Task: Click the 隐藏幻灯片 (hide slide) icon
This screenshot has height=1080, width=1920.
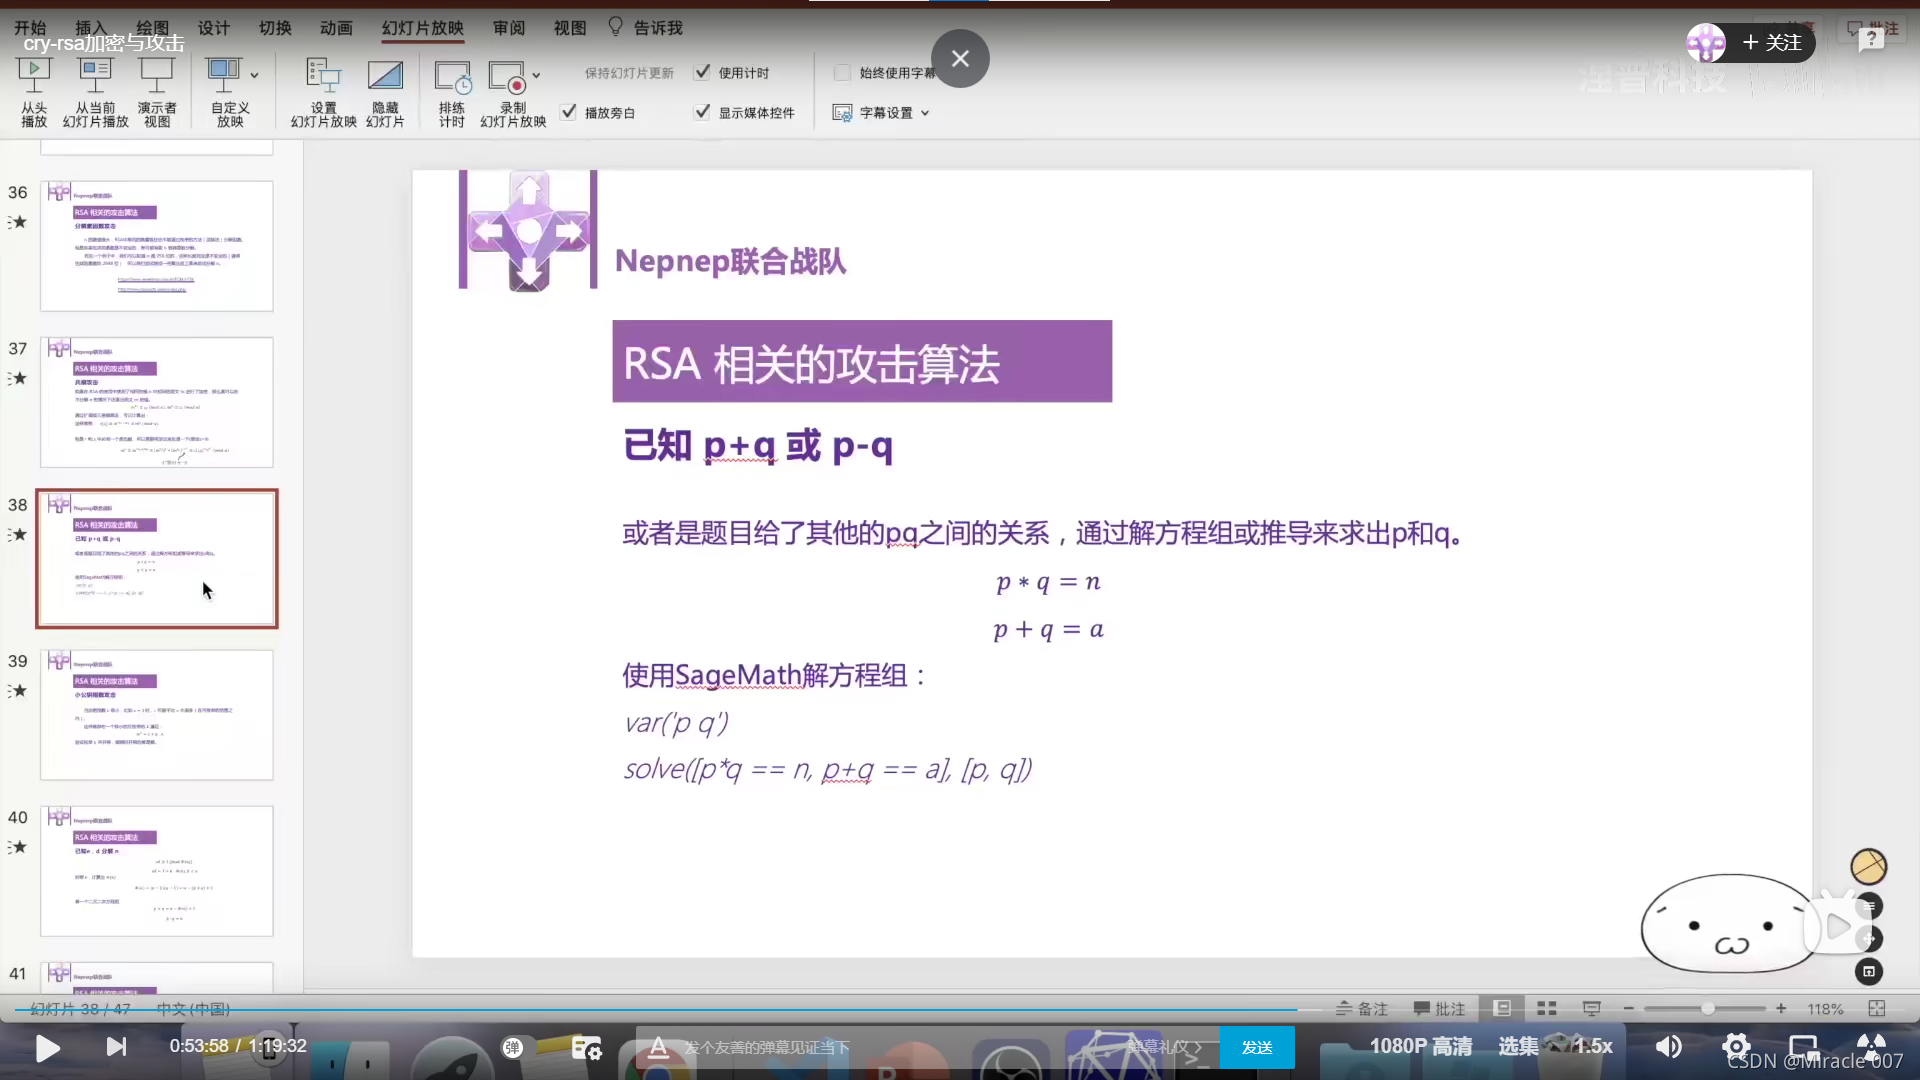Action: [385, 75]
